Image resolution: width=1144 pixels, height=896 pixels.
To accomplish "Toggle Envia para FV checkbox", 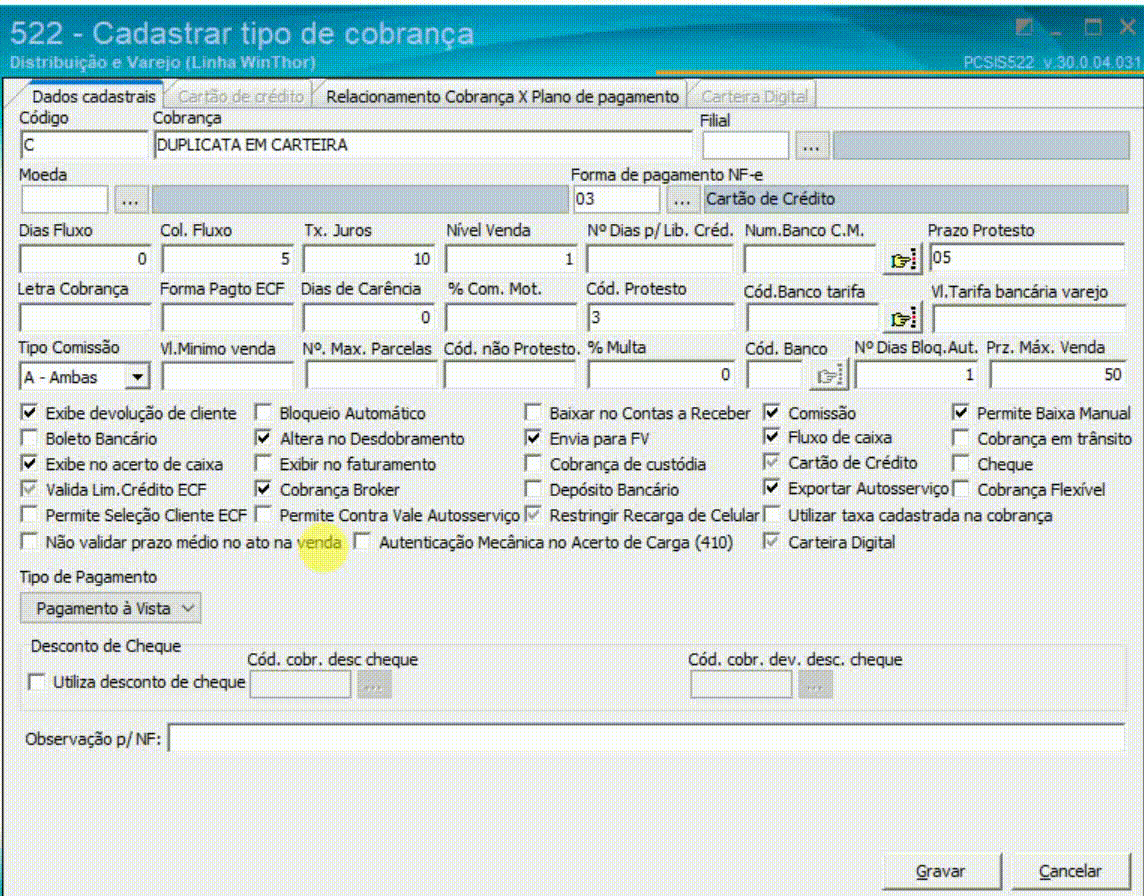I will [x=533, y=439].
